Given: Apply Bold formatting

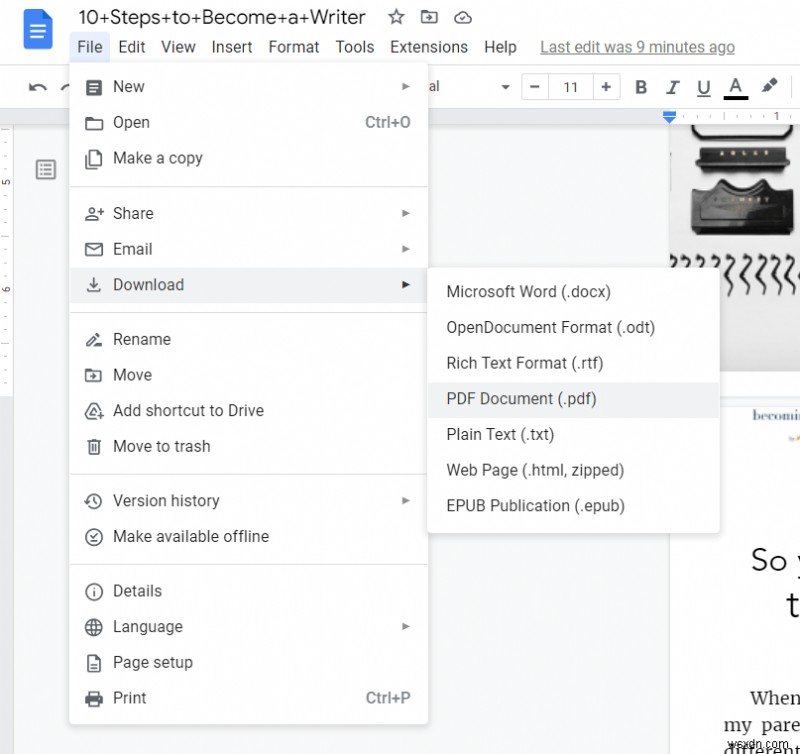Looking at the screenshot, I should (x=640, y=87).
